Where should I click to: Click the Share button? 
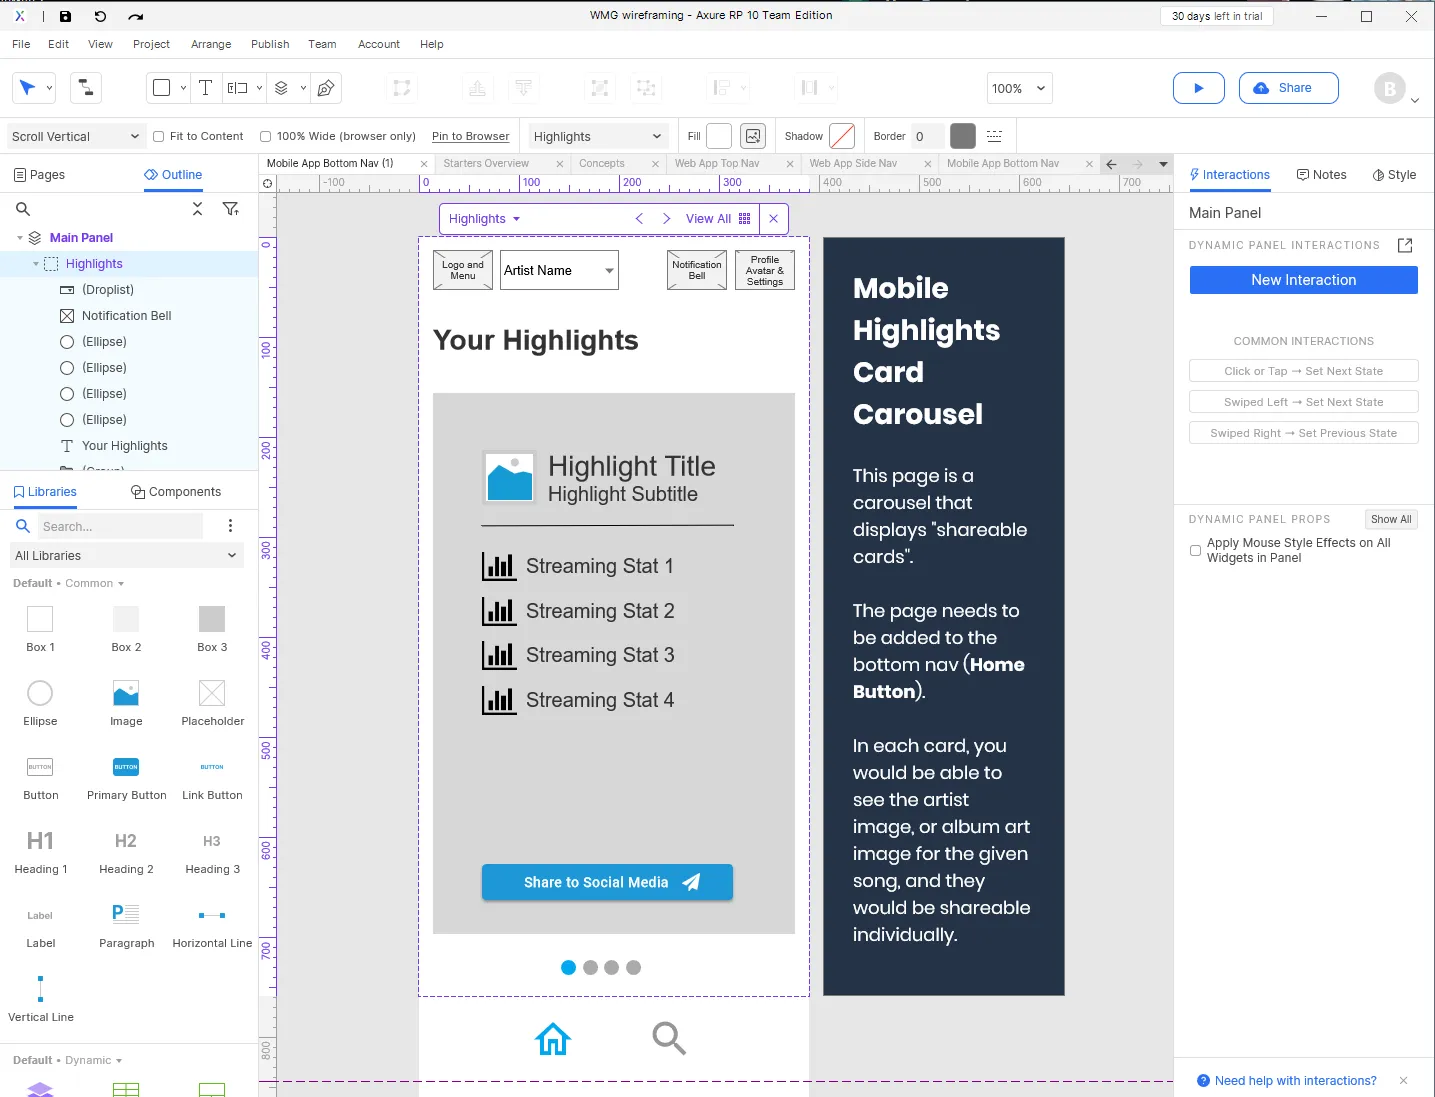pos(1288,88)
